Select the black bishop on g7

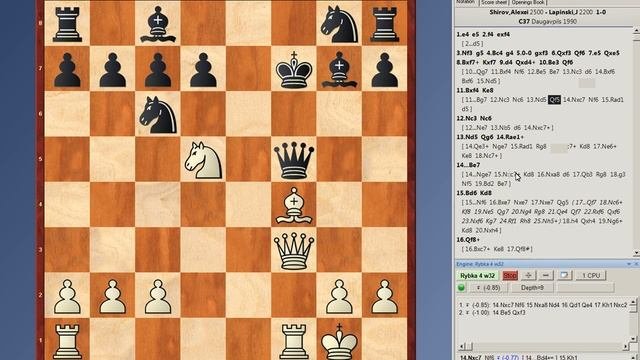click(339, 70)
